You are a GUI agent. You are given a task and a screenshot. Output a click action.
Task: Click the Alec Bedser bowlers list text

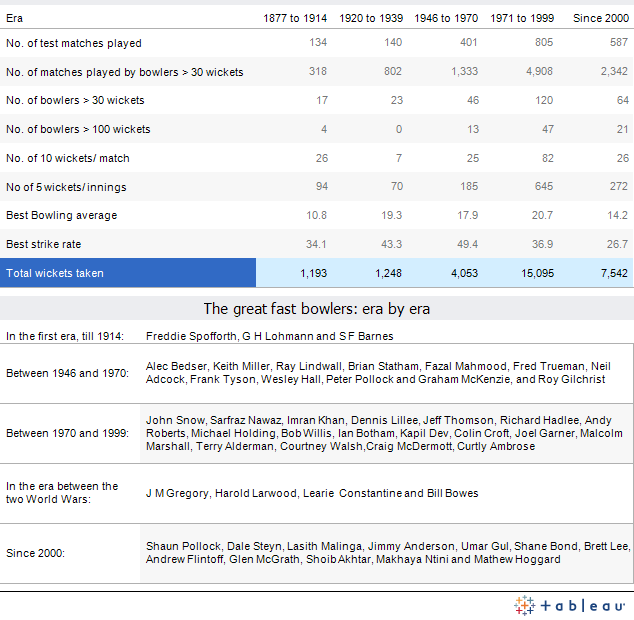pyautogui.click(x=378, y=373)
